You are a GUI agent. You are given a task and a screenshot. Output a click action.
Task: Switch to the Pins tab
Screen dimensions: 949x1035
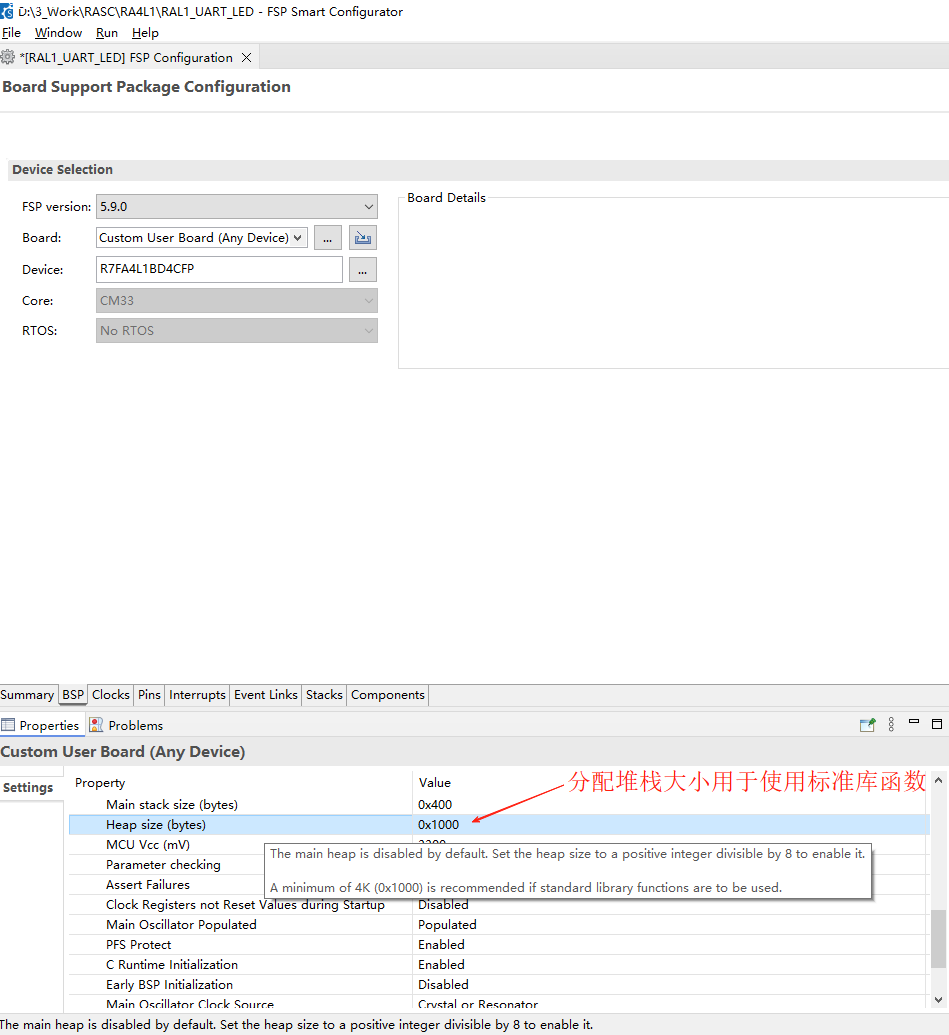pos(149,695)
